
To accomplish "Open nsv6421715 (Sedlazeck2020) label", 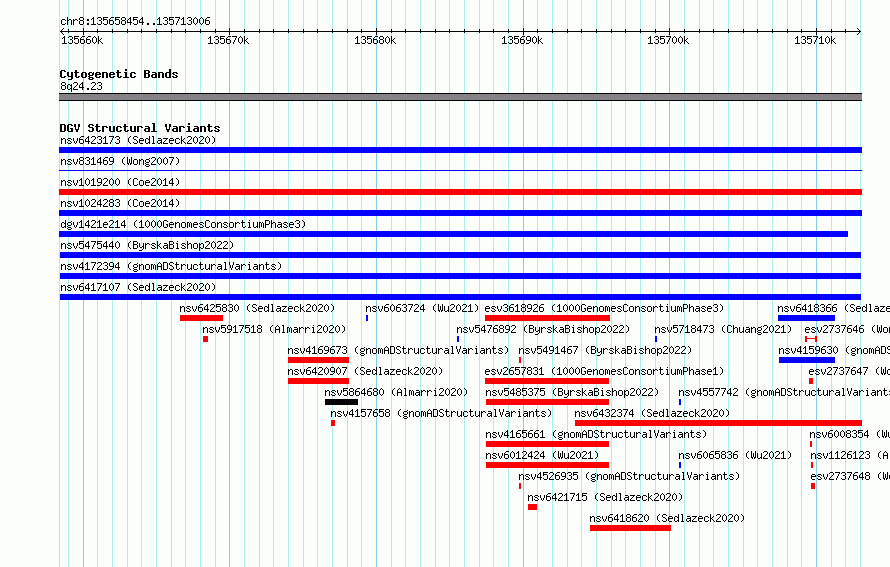I will click(x=605, y=497).
